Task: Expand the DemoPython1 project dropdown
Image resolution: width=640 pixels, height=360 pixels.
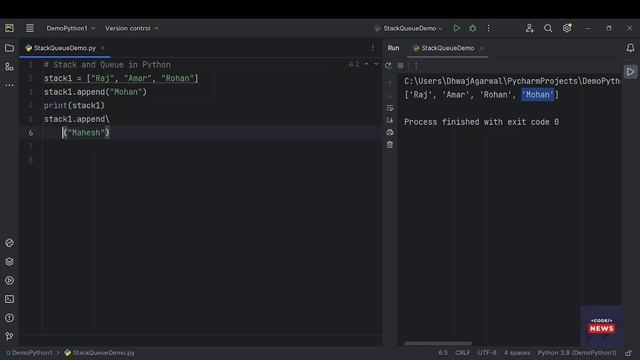Action: pos(71,28)
